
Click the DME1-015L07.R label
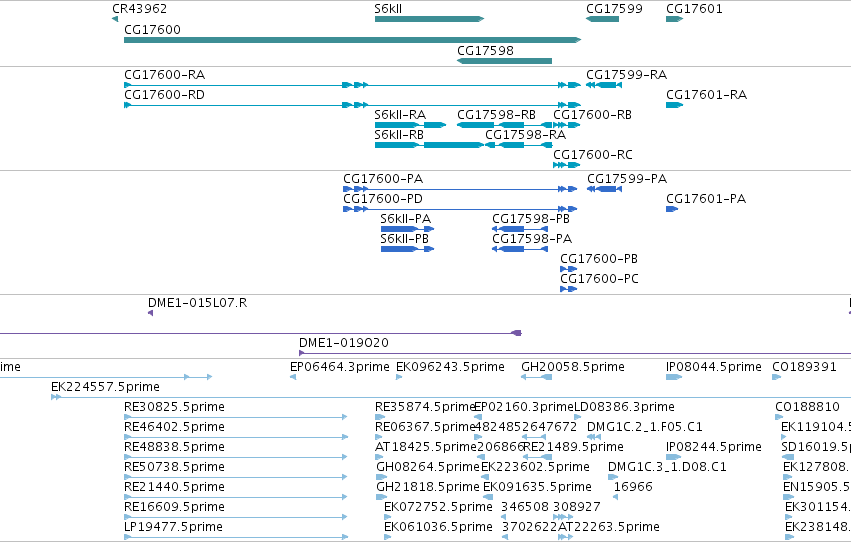point(198,303)
